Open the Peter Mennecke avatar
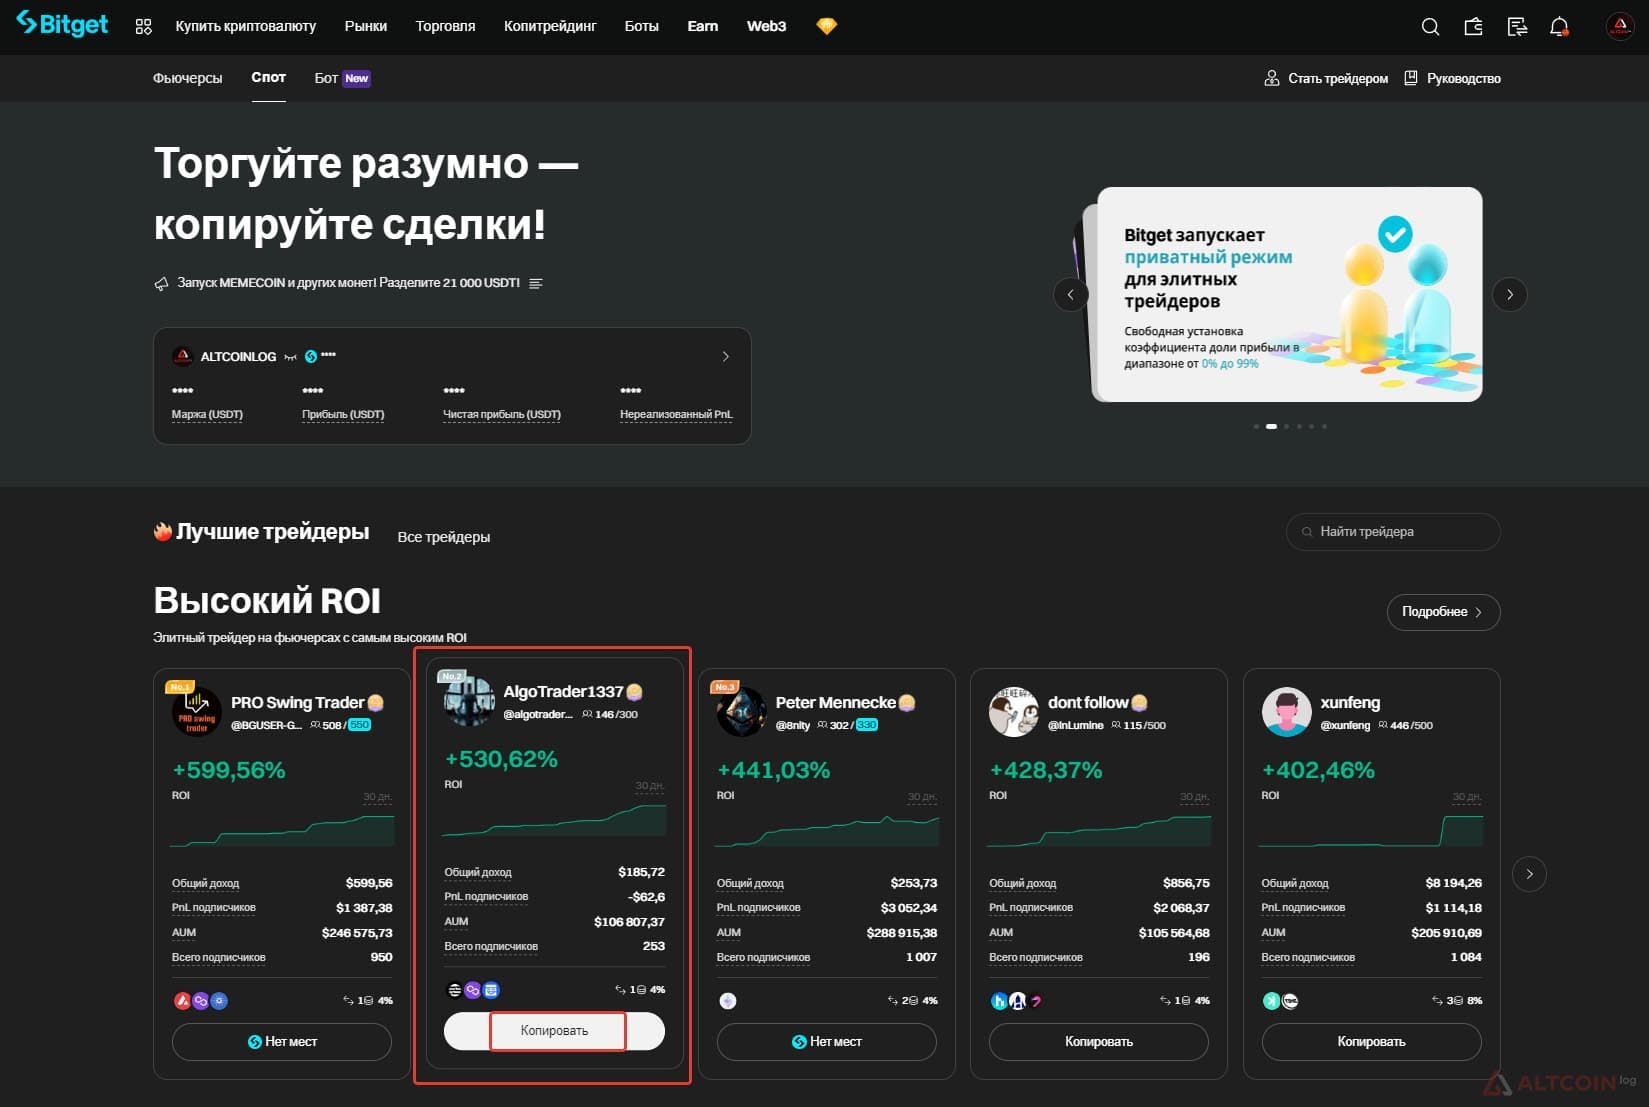Screen dimensions: 1649x1107 pos(741,711)
